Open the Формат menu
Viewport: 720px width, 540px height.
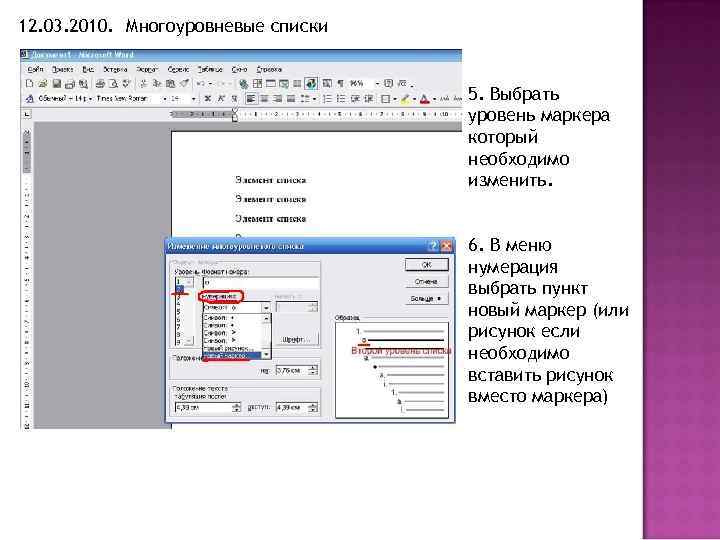click(147, 70)
